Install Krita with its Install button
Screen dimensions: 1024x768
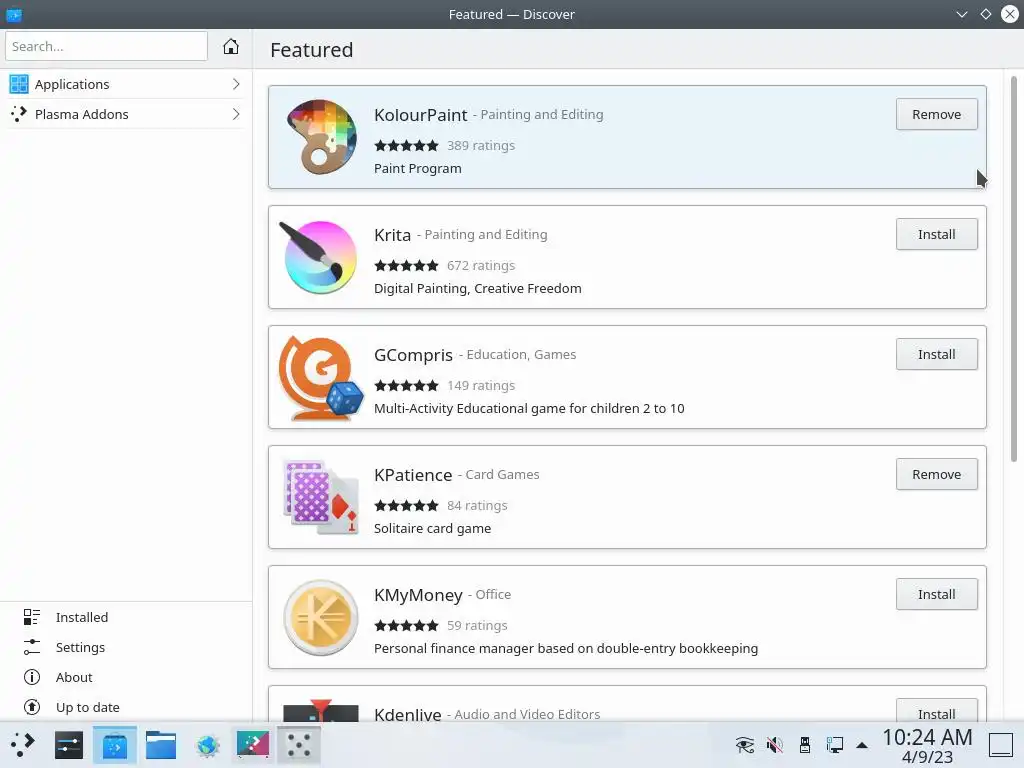click(x=936, y=234)
